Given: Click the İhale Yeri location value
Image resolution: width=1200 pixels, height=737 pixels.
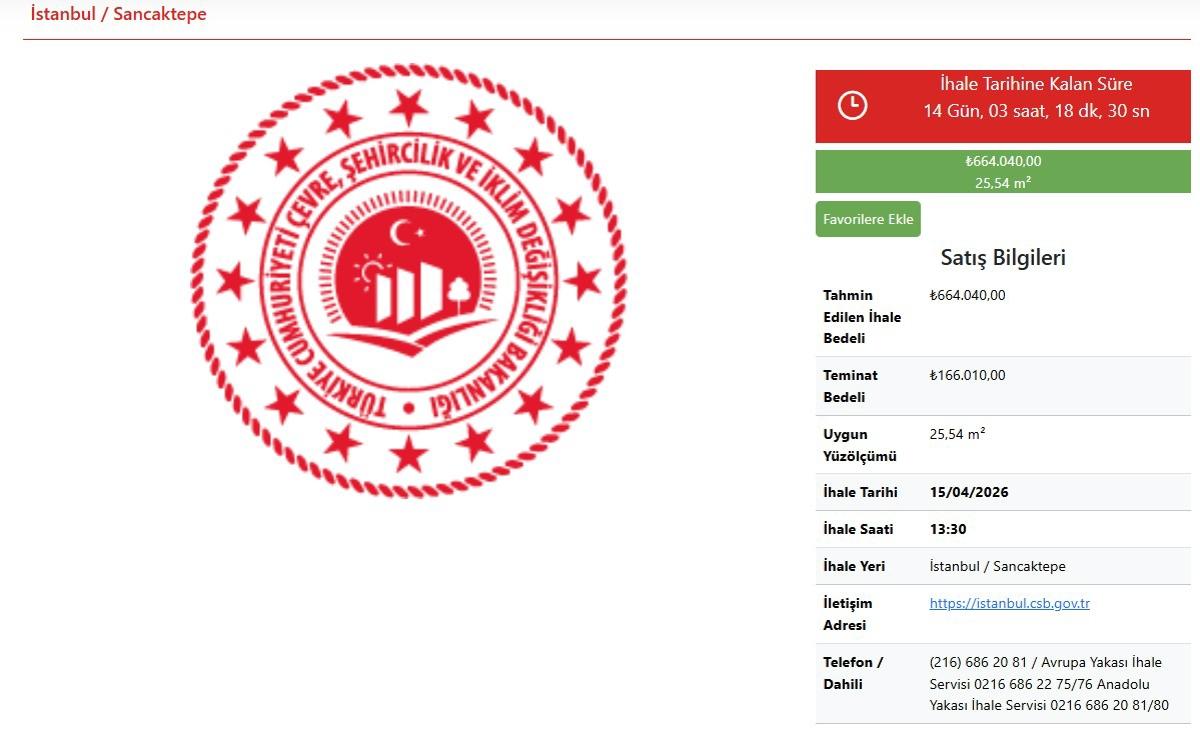Looking at the screenshot, I should 997,566.
